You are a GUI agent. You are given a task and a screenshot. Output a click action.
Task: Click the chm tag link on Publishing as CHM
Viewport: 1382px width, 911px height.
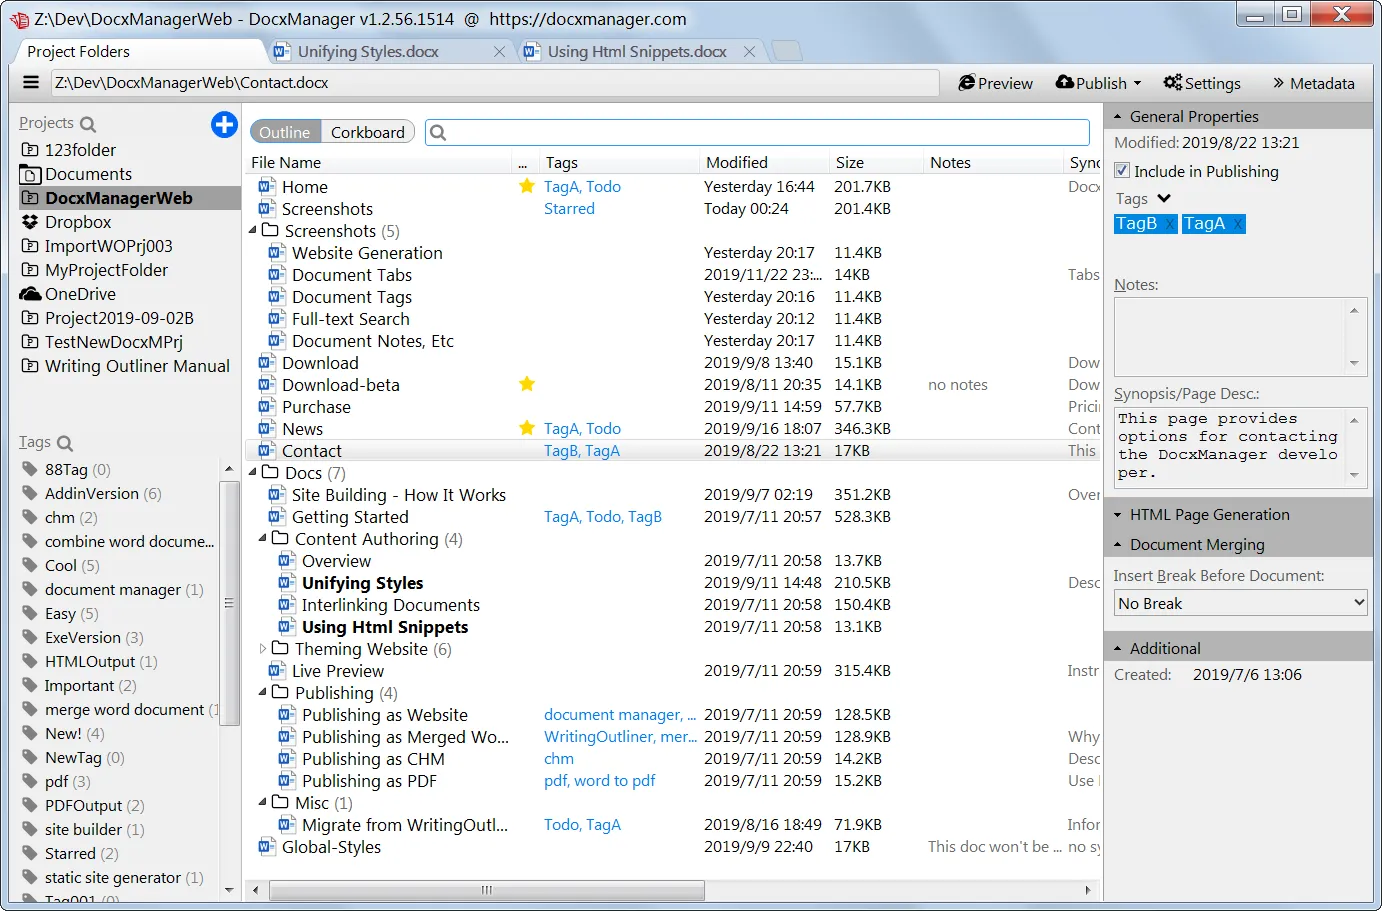pyautogui.click(x=559, y=758)
